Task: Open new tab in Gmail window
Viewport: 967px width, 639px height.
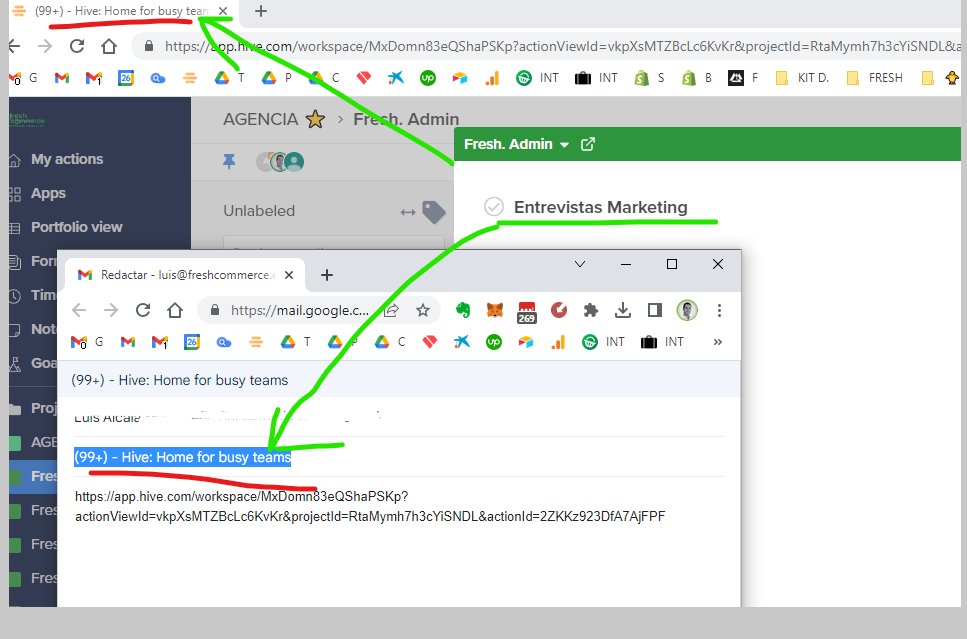Action: 327,275
